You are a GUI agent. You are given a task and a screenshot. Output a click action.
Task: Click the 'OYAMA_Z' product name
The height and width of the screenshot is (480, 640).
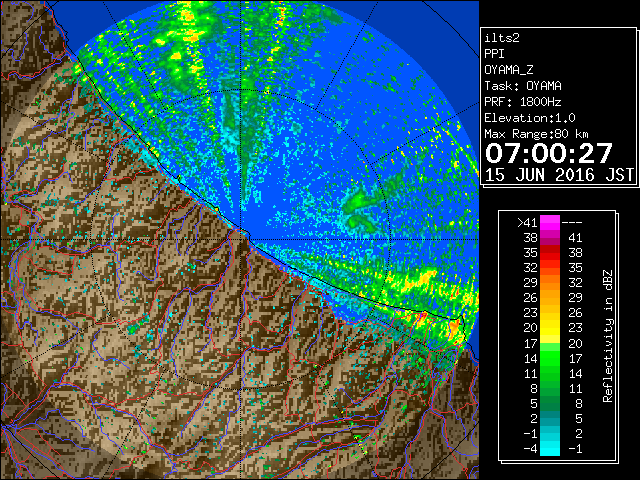[509, 70]
